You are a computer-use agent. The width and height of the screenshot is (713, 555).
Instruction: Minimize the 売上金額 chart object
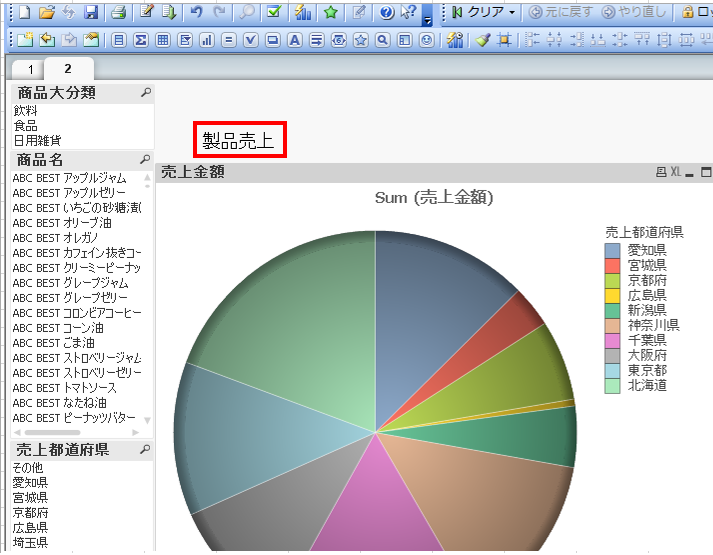click(690, 173)
